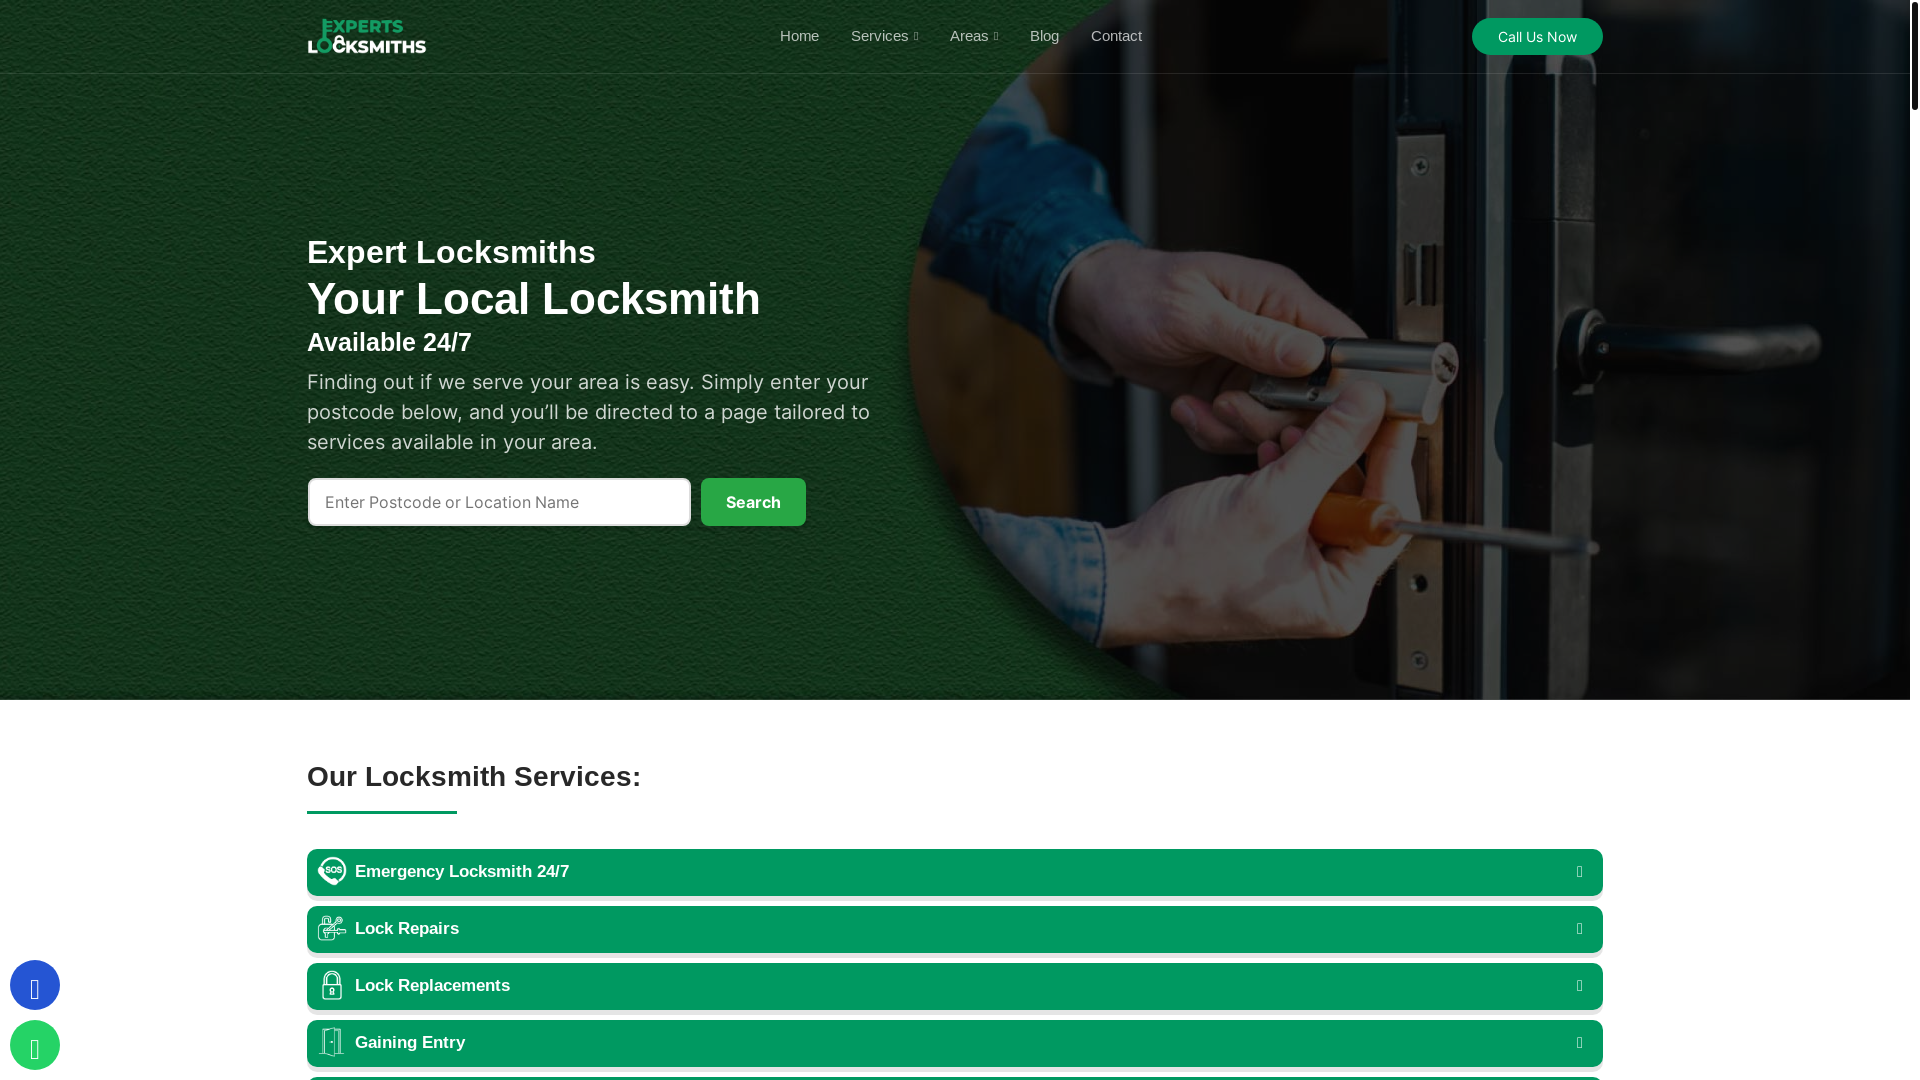Expand the Lock Replacements accordion arrow
1920x1080 pixels.
coord(1580,986)
